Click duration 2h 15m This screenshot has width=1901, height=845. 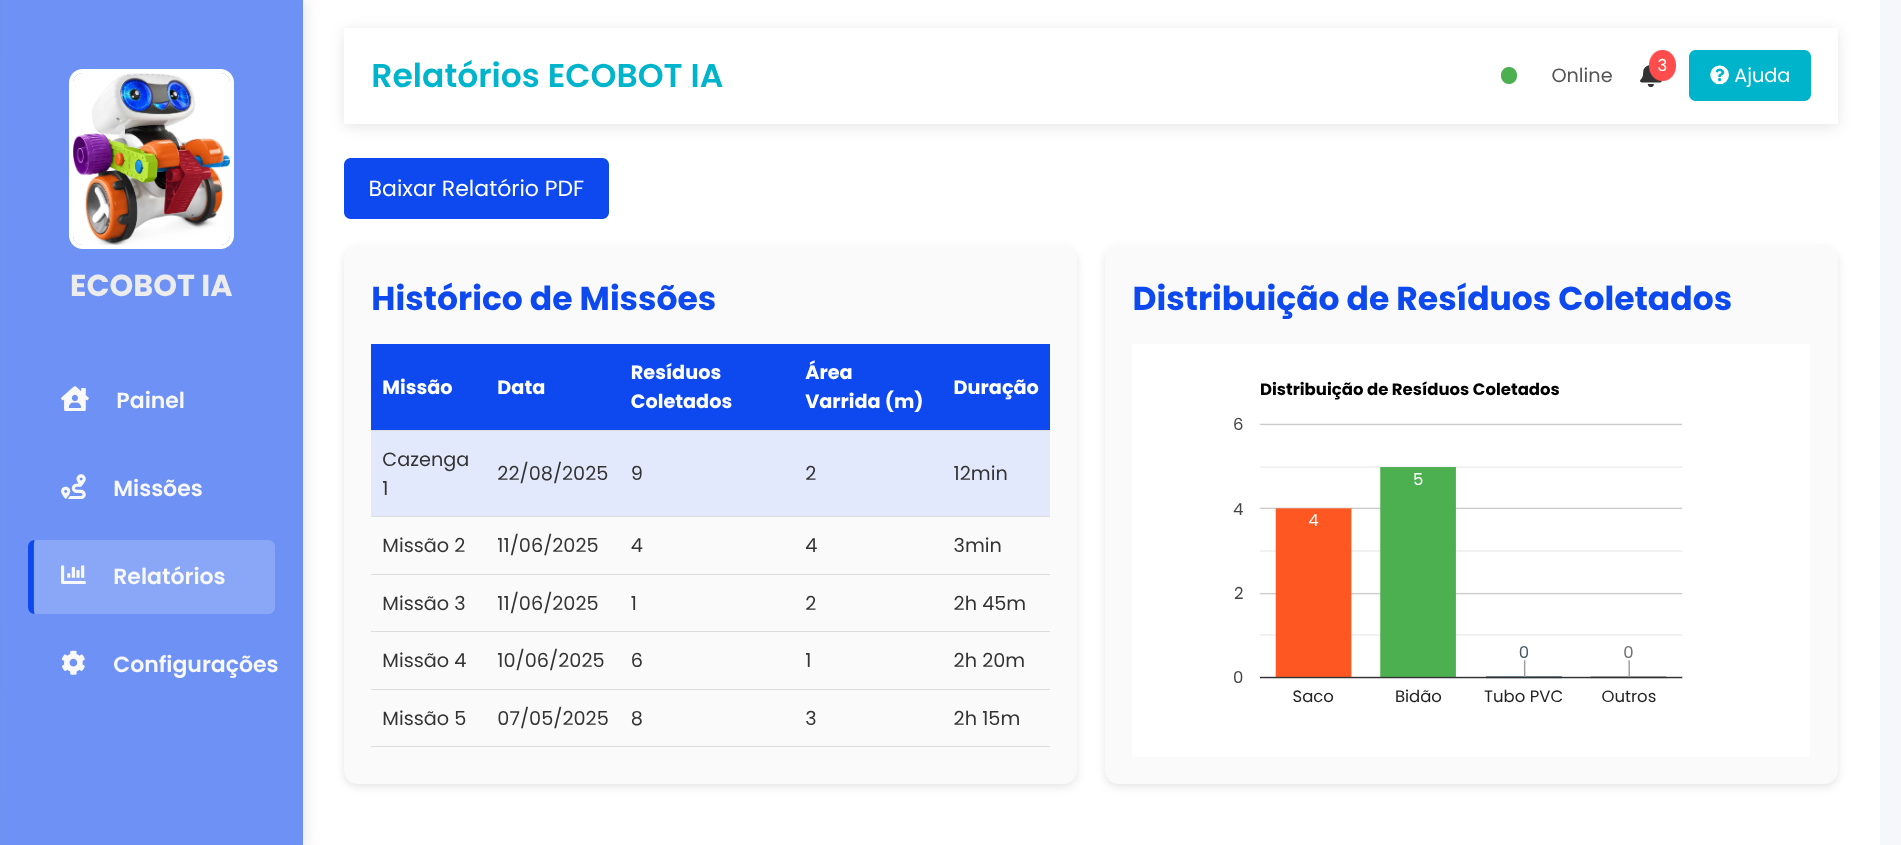(986, 718)
